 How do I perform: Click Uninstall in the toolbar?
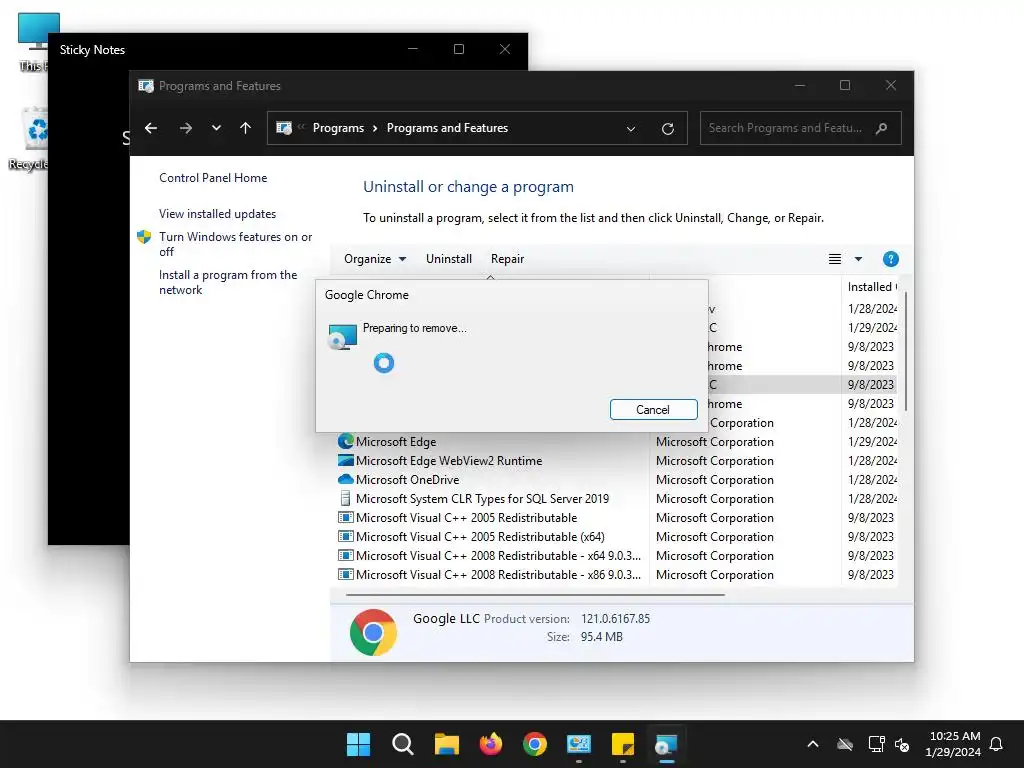[x=449, y=259]
